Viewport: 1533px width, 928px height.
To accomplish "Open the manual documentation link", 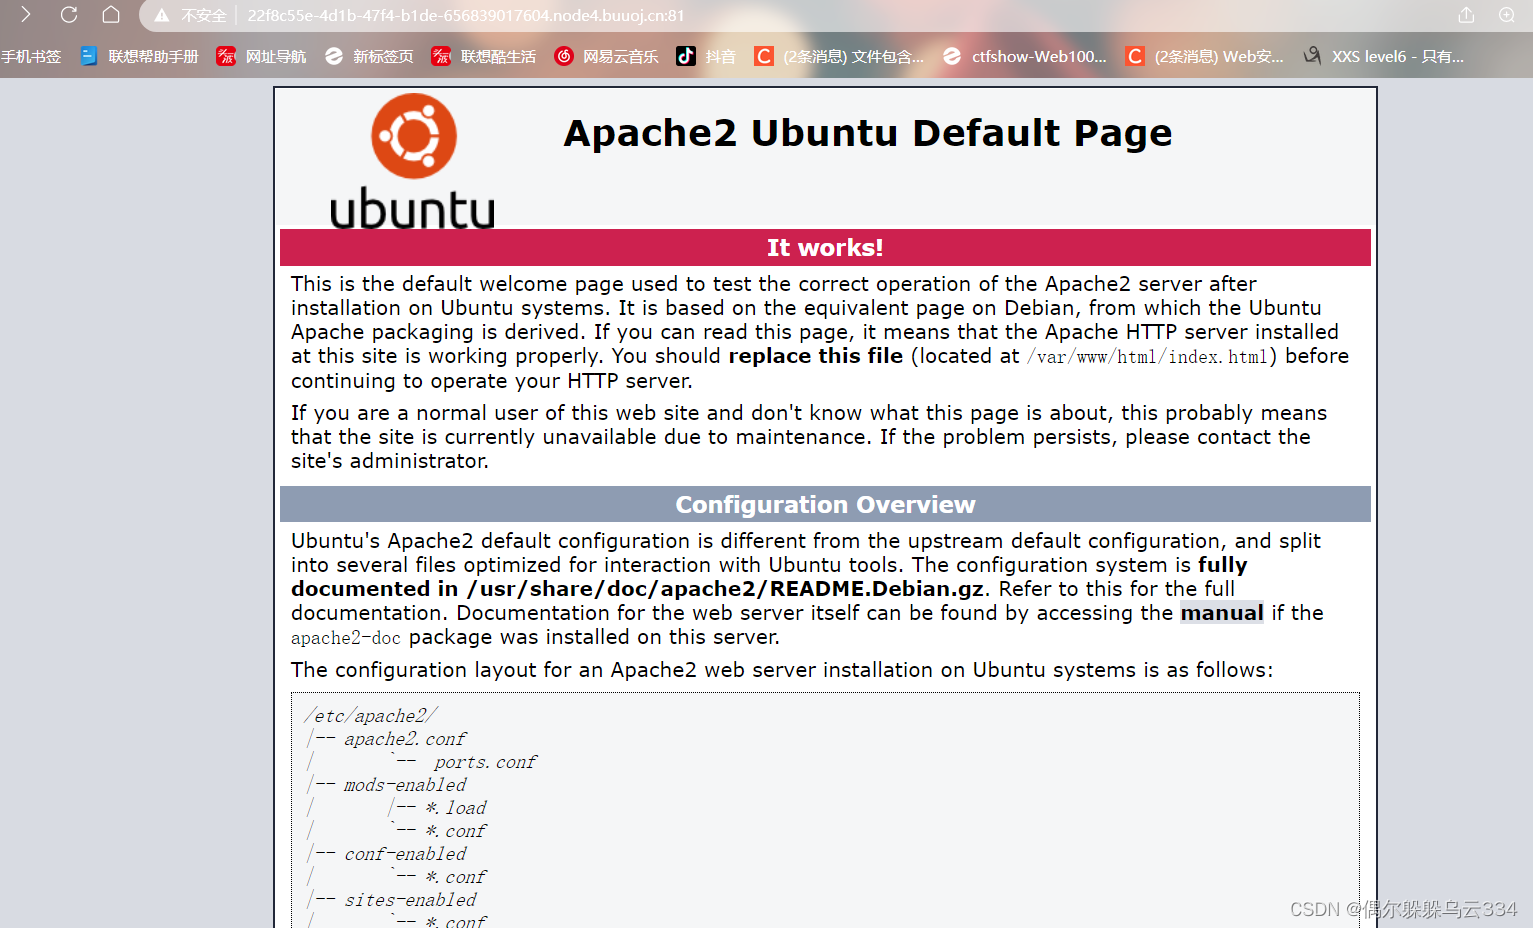I will coord(1222,613).
